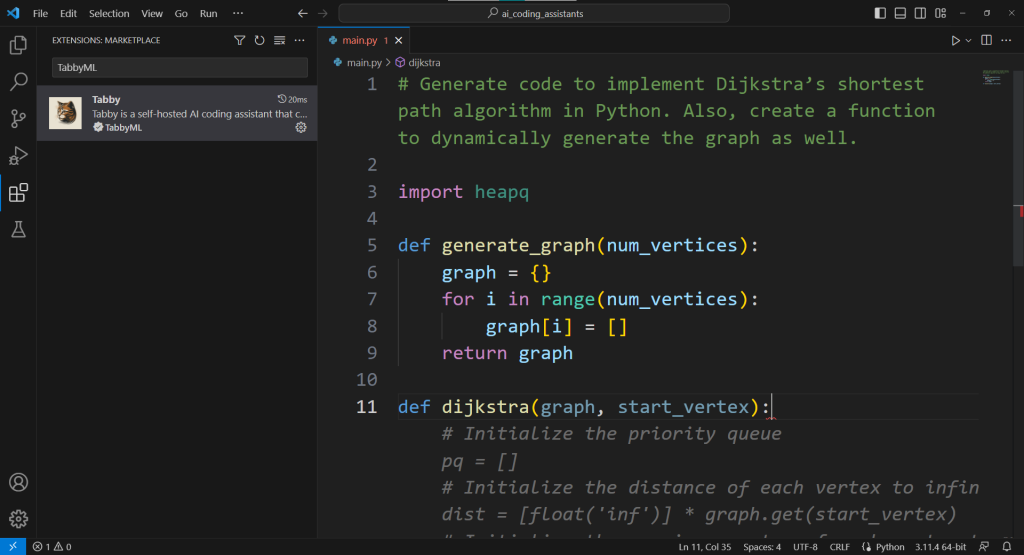Clear extensions search results
1024x555 pixels.
279,41
